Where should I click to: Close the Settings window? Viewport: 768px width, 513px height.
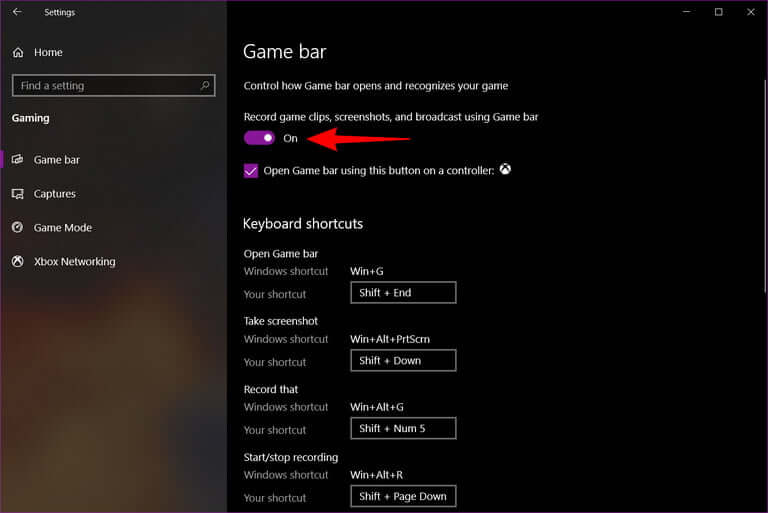tap(751, 12)
